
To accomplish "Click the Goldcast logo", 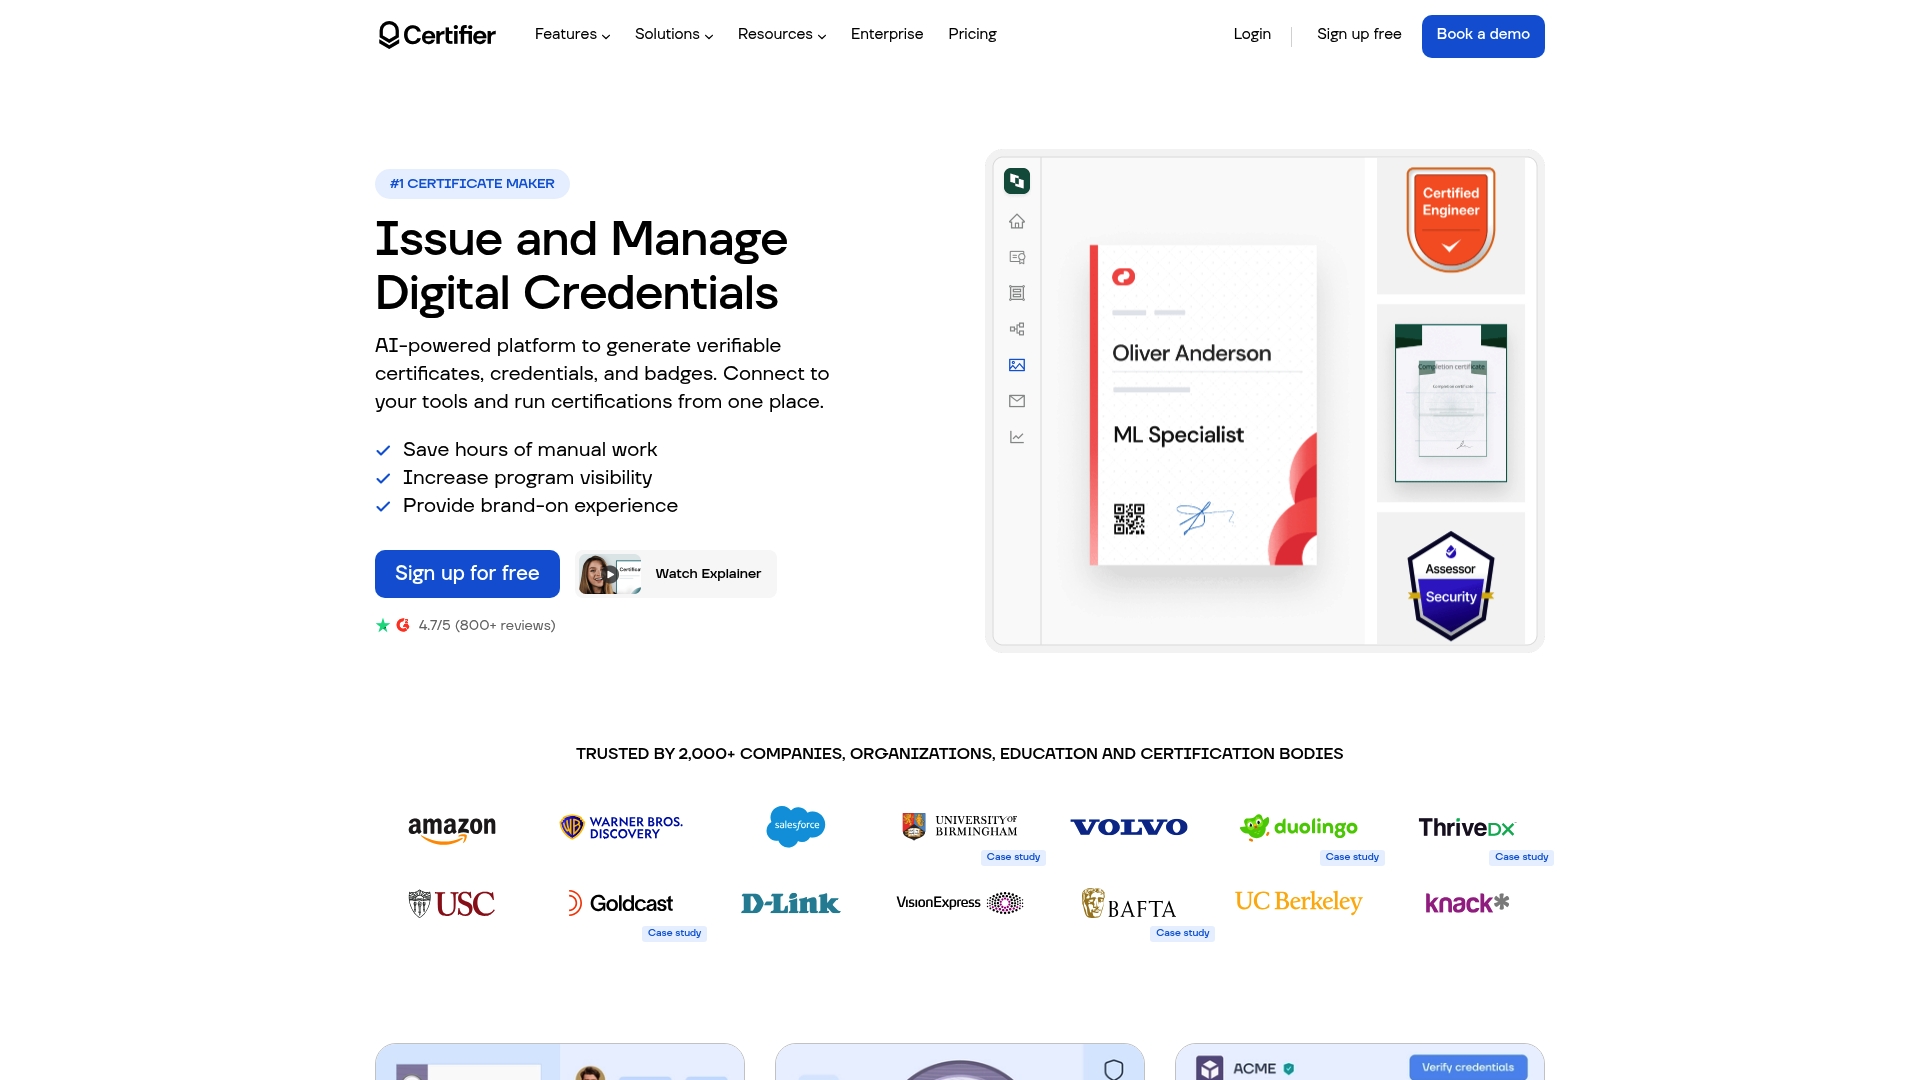I will click(621, 904).
